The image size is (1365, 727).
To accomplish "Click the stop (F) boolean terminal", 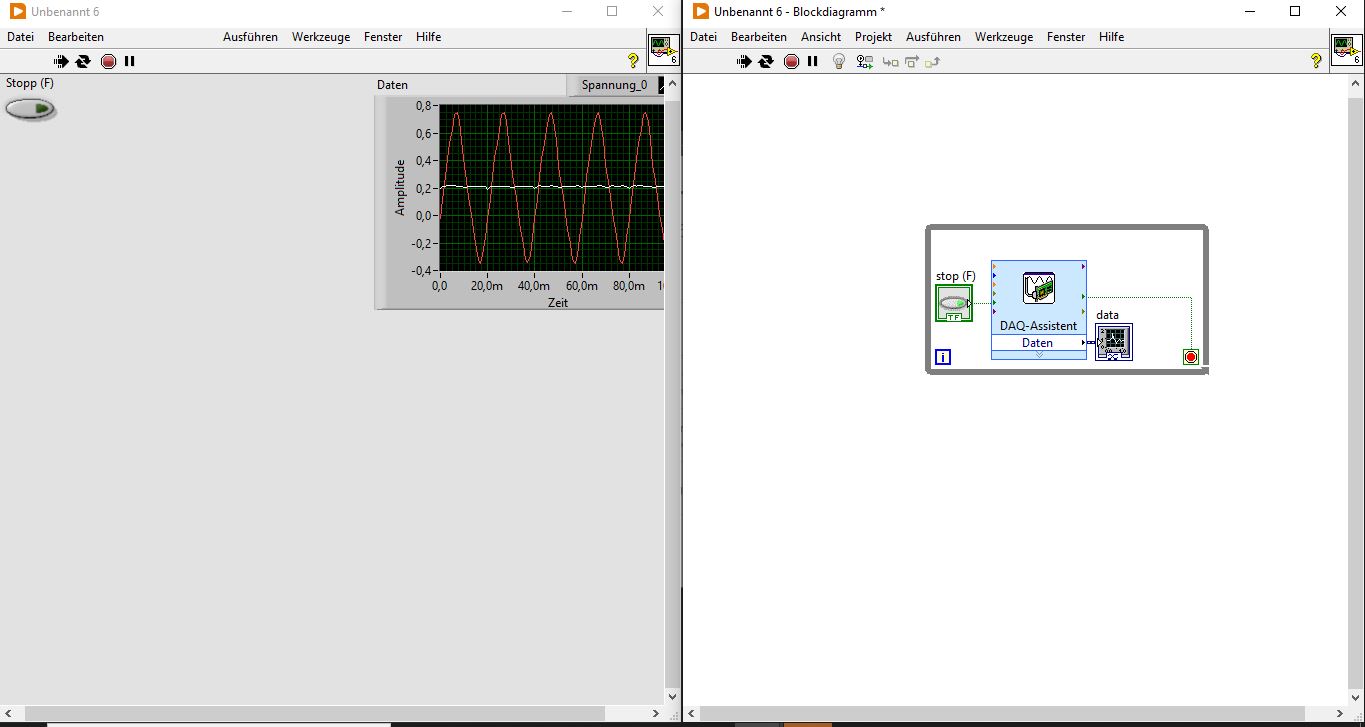I will click(x=953, y=303).
